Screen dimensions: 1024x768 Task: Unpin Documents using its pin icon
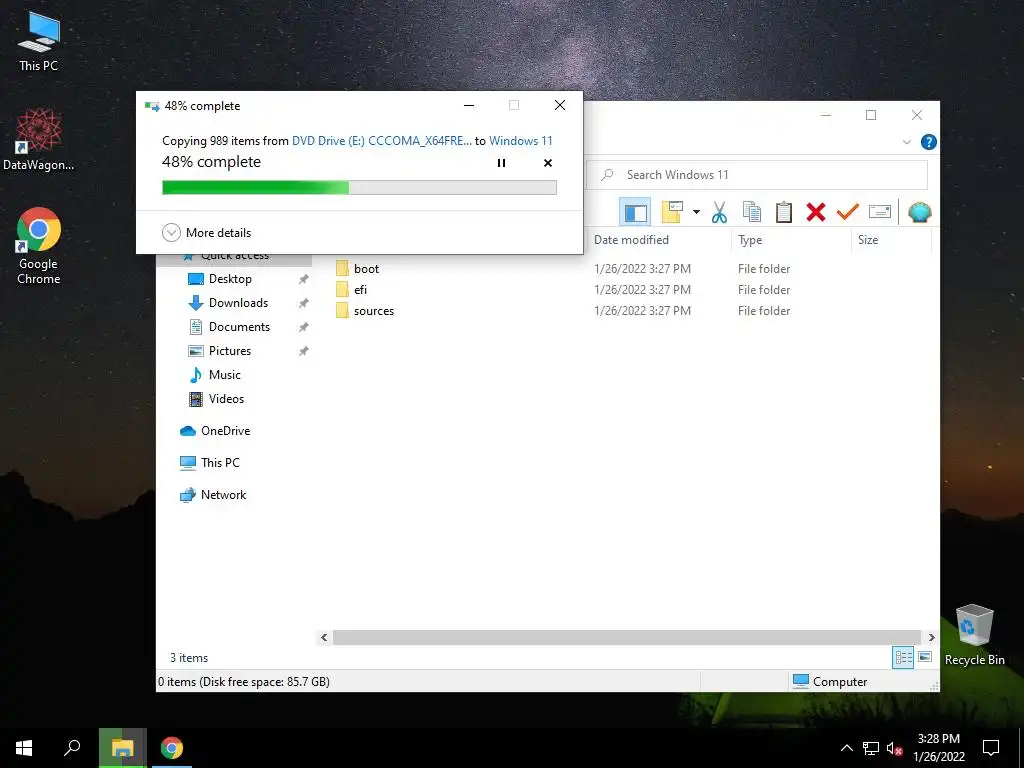pos(304,327)
